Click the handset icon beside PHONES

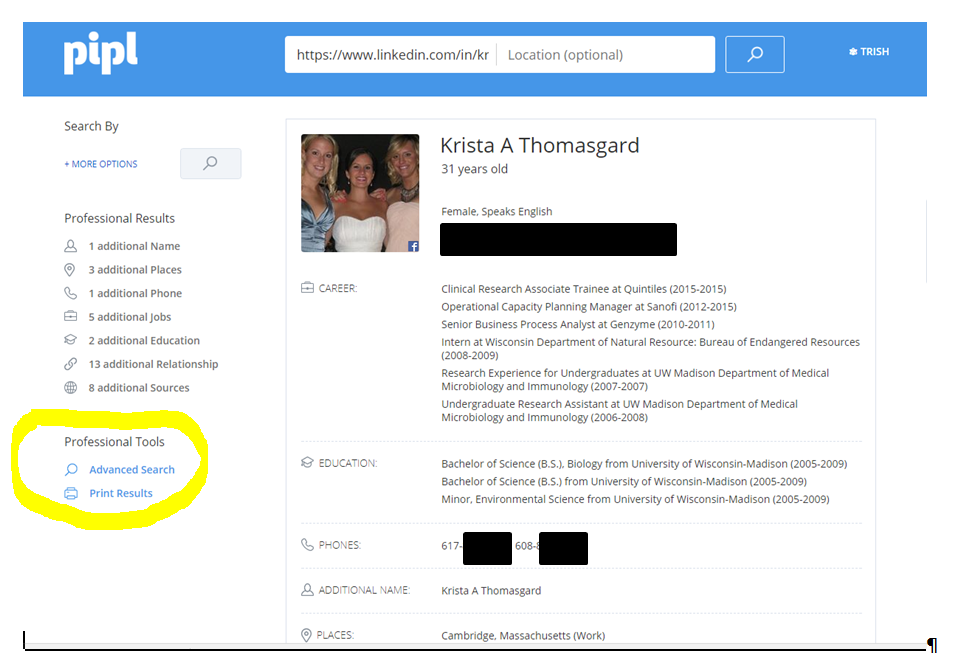pyautogui.click(x=307, y=545)
